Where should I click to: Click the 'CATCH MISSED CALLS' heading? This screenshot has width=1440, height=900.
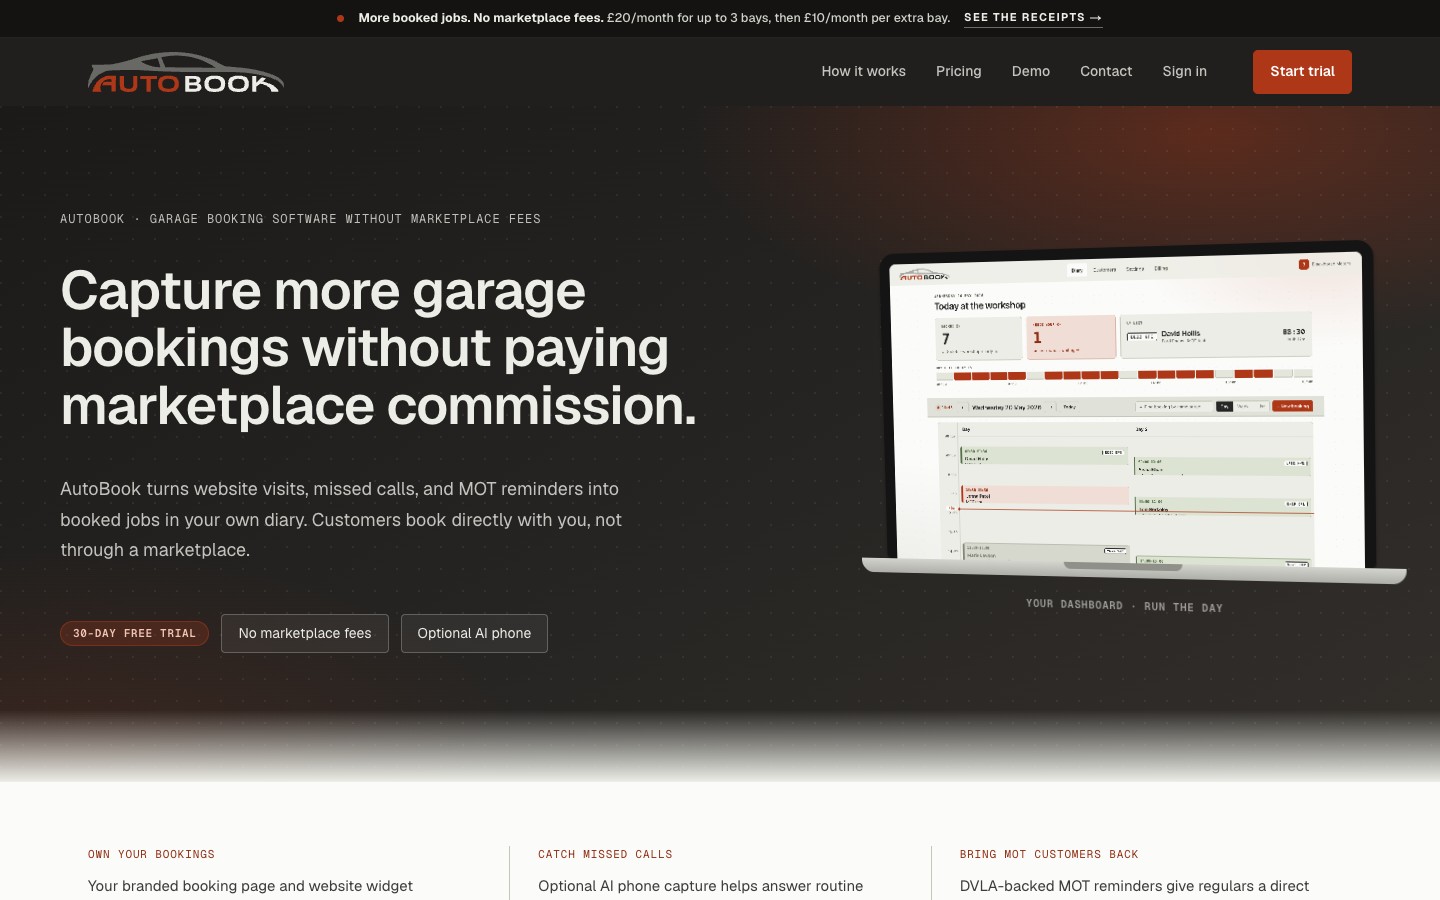(605, 854)
